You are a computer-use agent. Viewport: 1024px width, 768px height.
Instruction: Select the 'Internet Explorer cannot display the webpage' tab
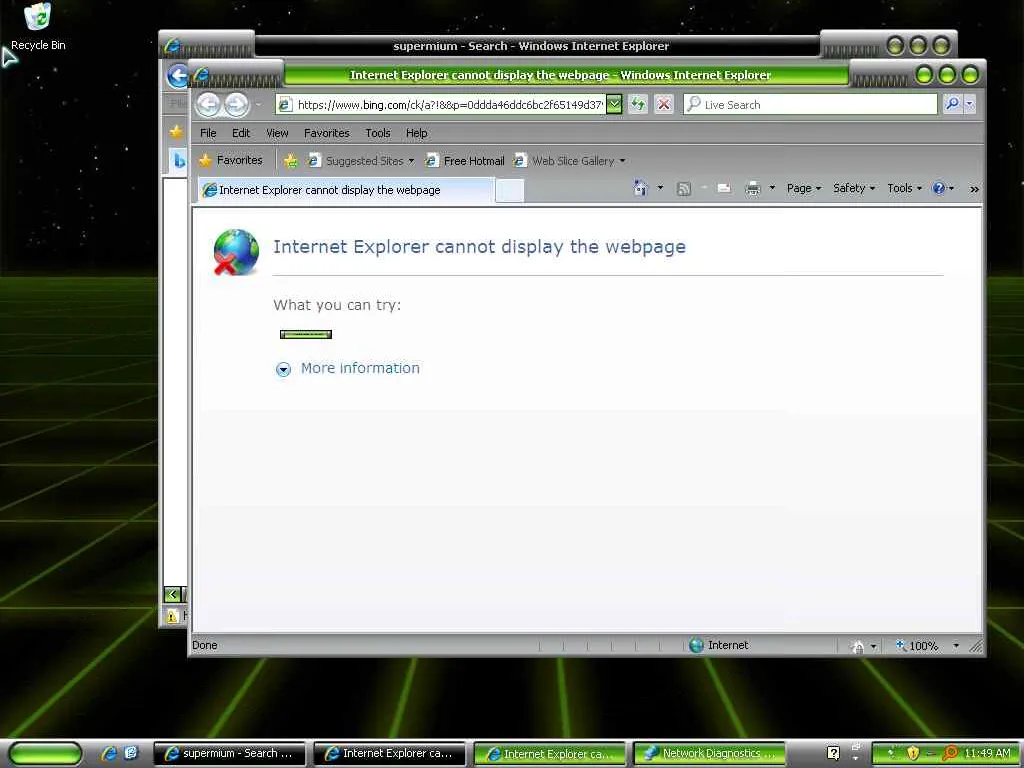pos(345,190)
